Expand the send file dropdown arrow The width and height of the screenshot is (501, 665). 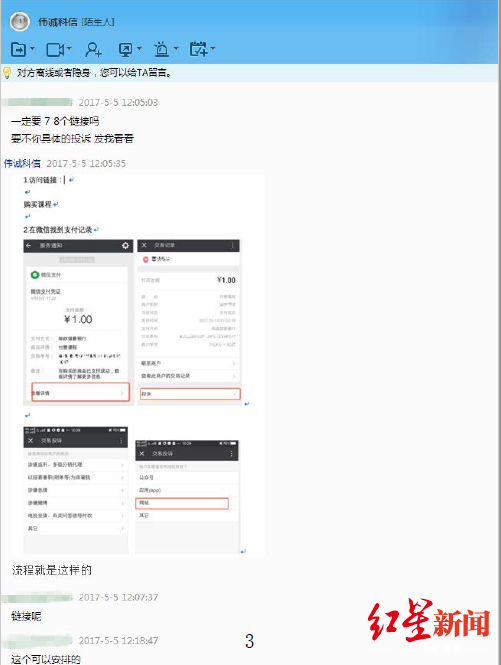pos(33,49)
